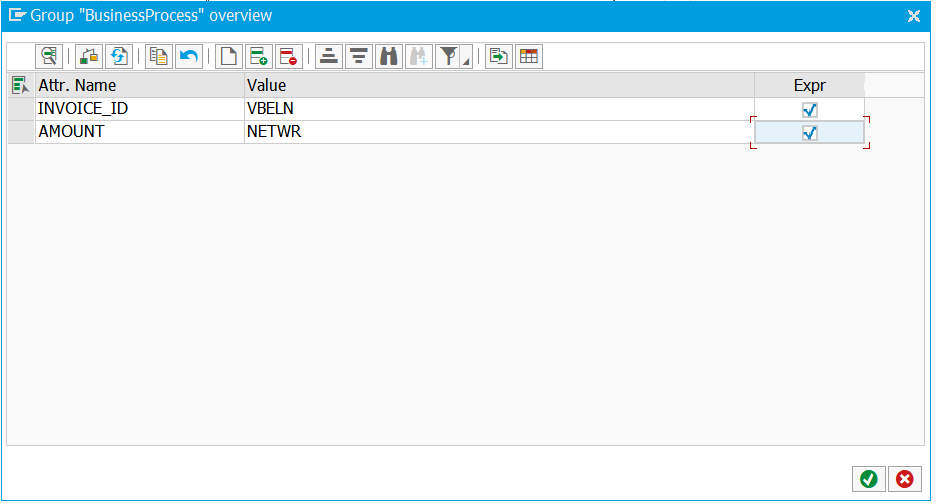The height and width of the screenshot is (504, 936).
Task: Click the Undo arrow icon
Action: pos(188,57)
